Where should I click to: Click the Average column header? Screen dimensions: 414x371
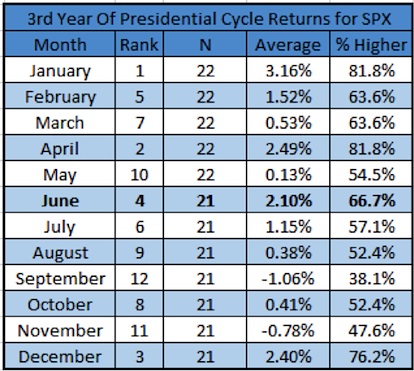click(288, 44)
